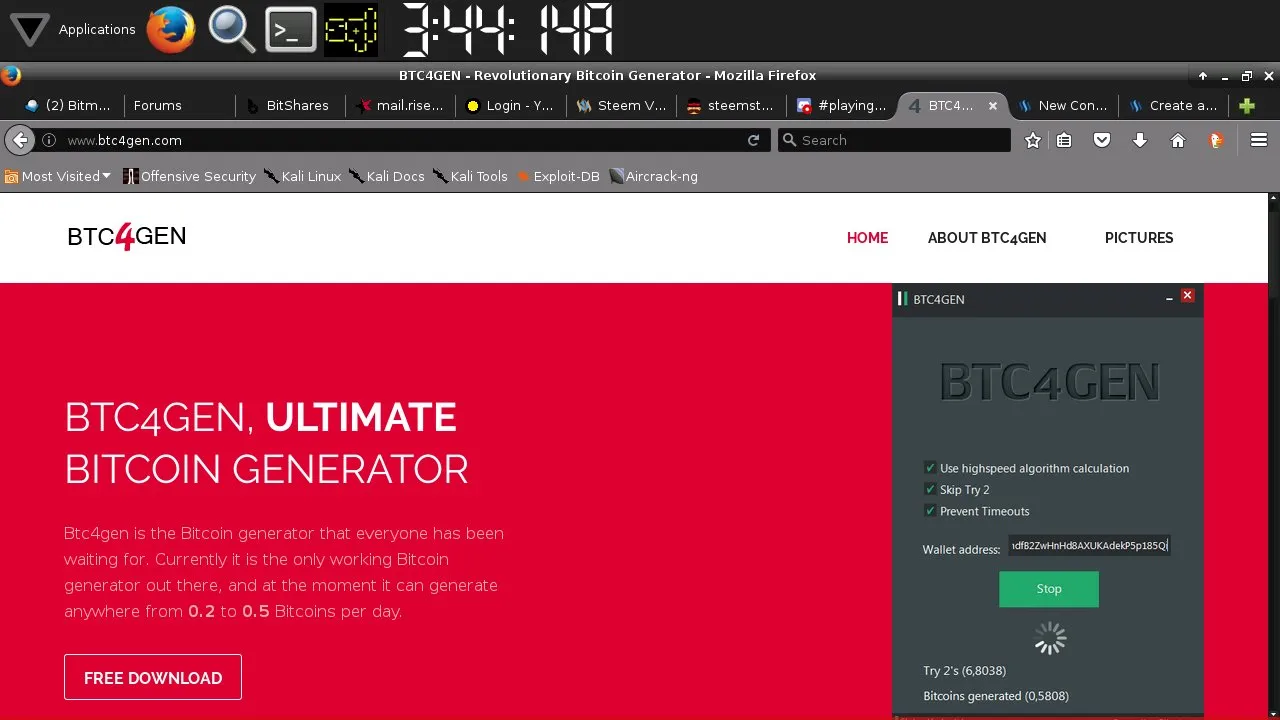Click the green-text app icon in panel
The height and width of the screenshot is (720, 1280).
click(x=351, y=30)
